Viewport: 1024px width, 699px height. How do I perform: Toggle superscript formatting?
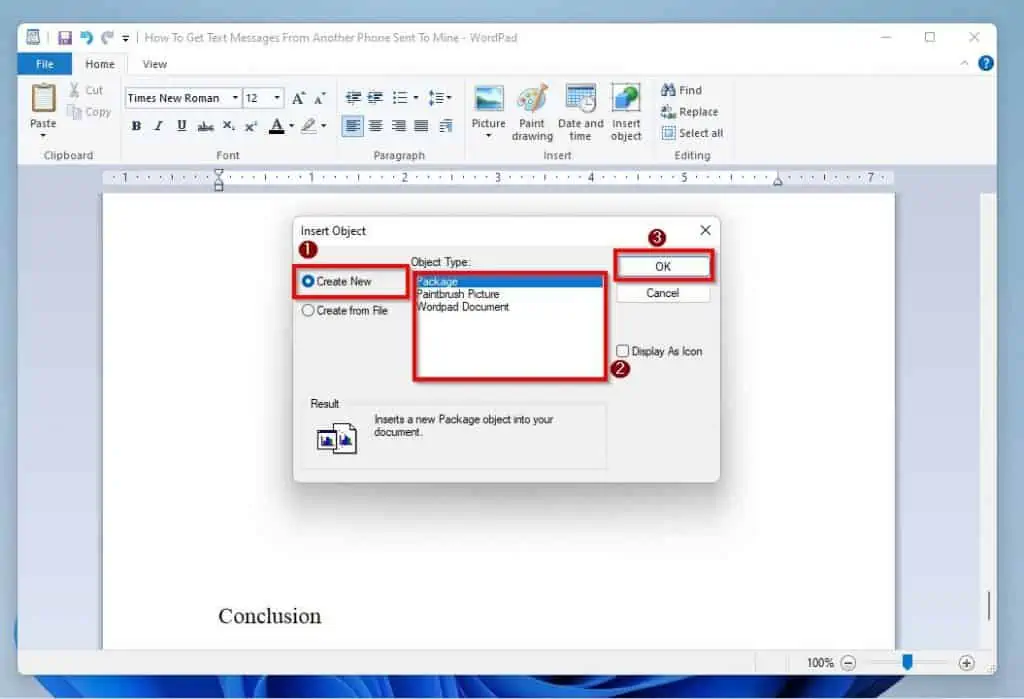pos(251,126)
